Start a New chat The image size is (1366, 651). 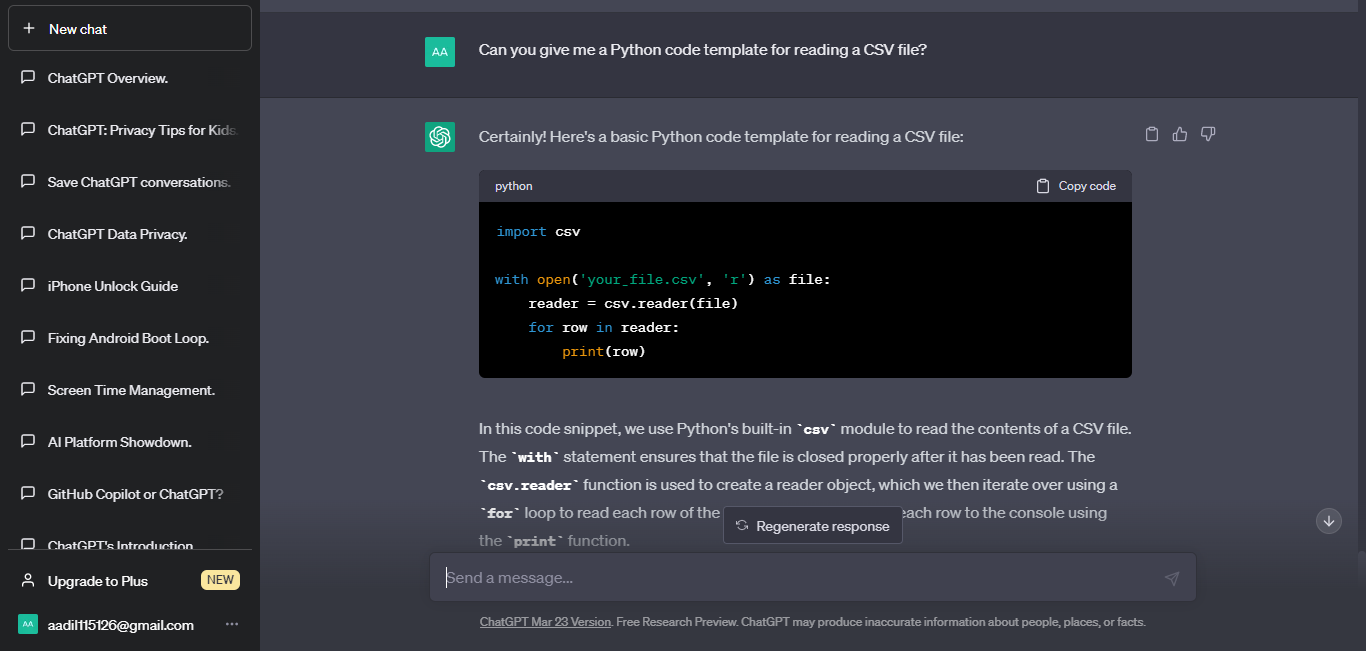pyautogui.click(x=130, y=29)
